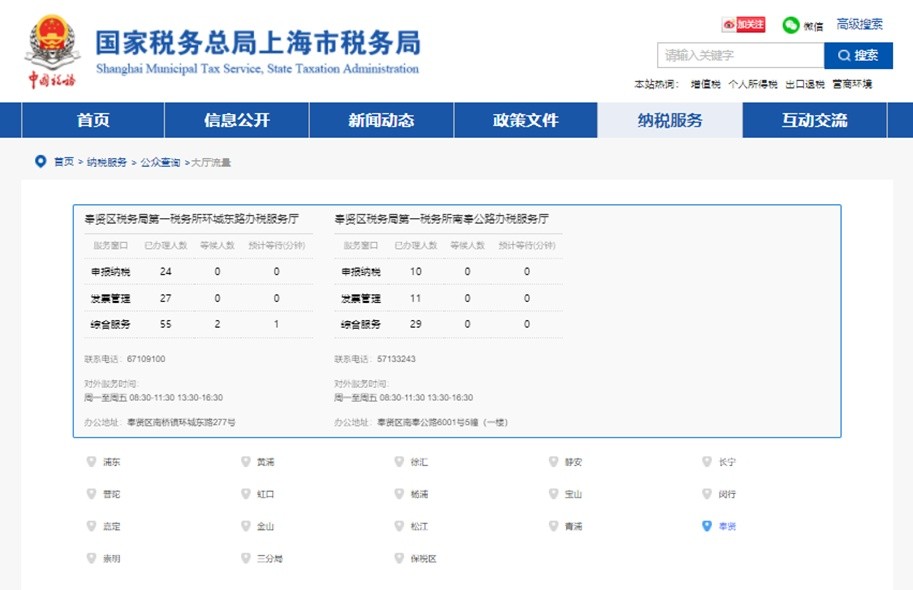Open the 纳税服务 navigation tab
The image size is (913, 590).
(x=670, y=120)
